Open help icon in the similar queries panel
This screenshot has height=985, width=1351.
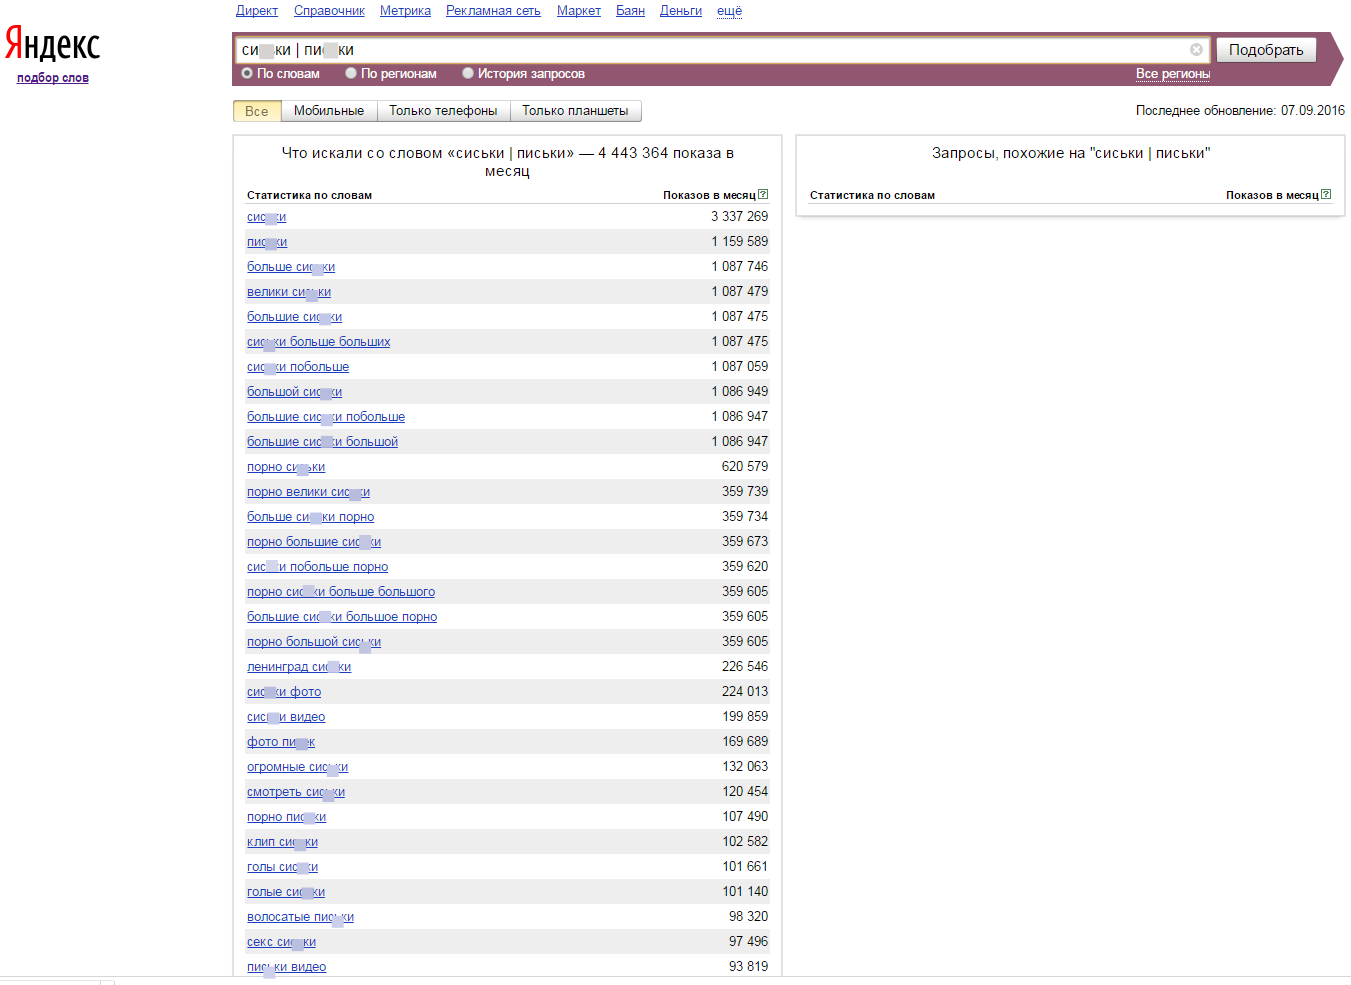pos(1326,195)
